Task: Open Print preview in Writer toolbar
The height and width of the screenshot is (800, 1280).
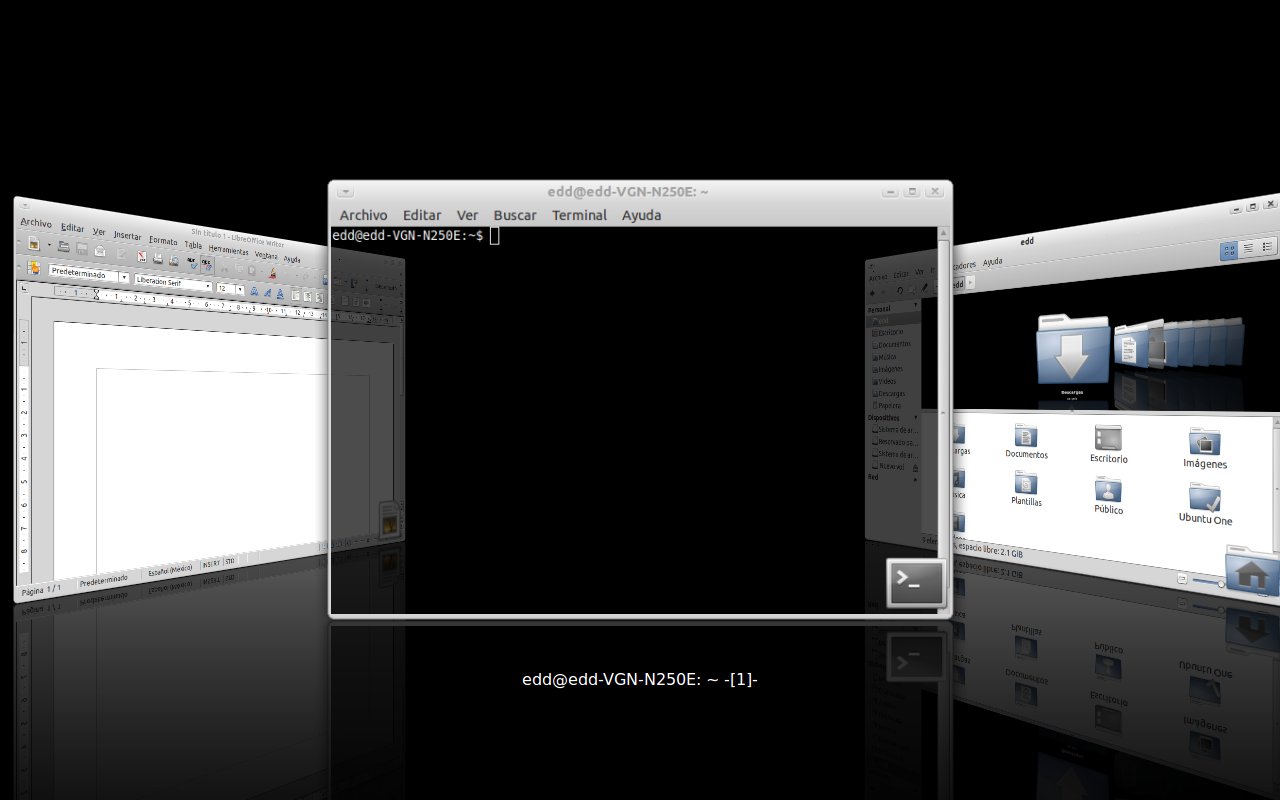Action: pos(174,260)
